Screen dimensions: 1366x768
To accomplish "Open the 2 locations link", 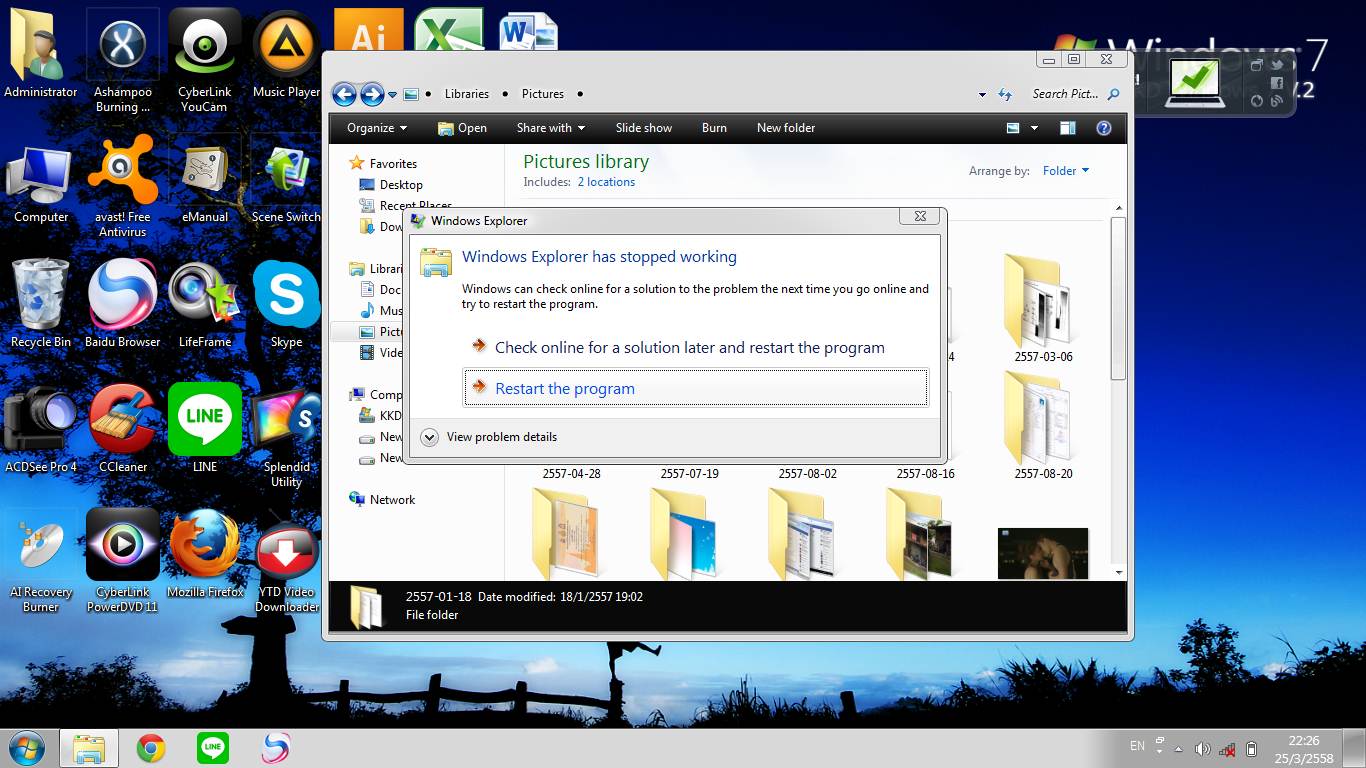I will pyautogui.click(x=606, y=182).
